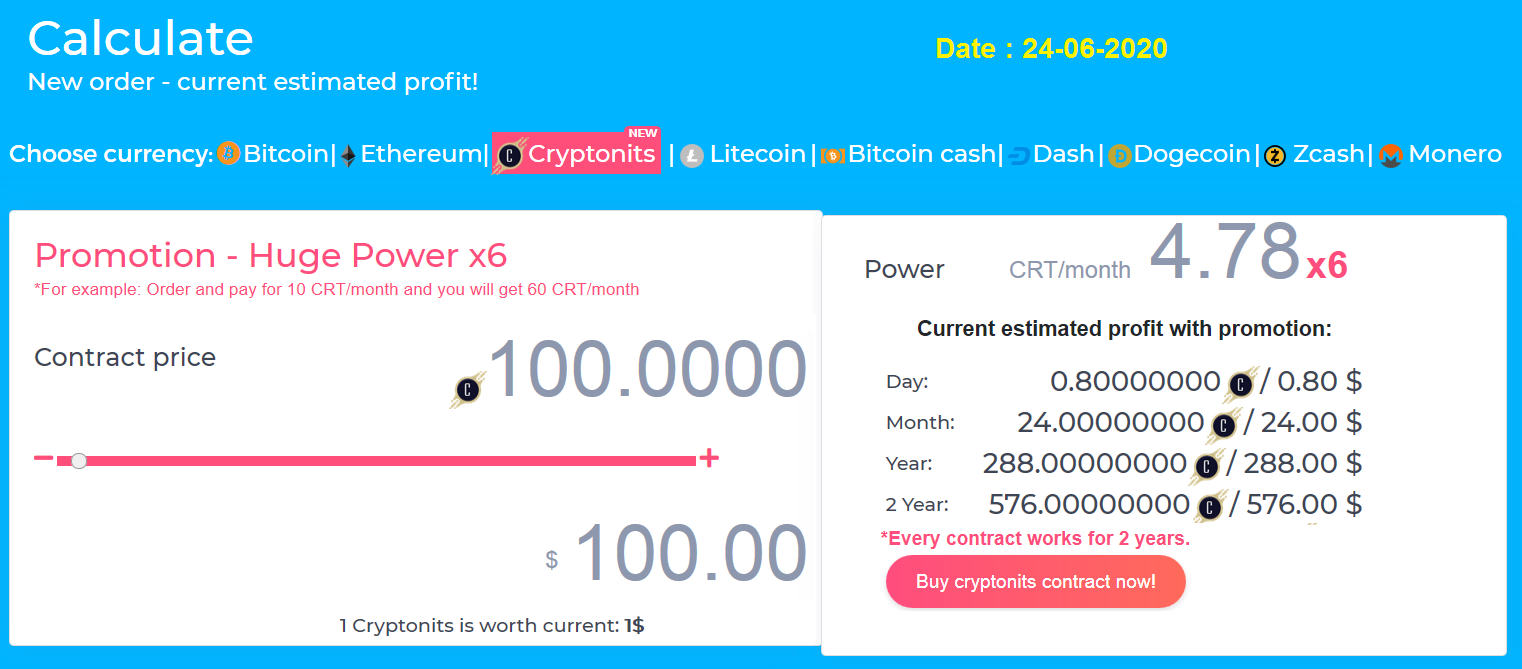Click the Bitcoin cash icon
Viewport: 1522px width, 669px height.
pos(833,156)
